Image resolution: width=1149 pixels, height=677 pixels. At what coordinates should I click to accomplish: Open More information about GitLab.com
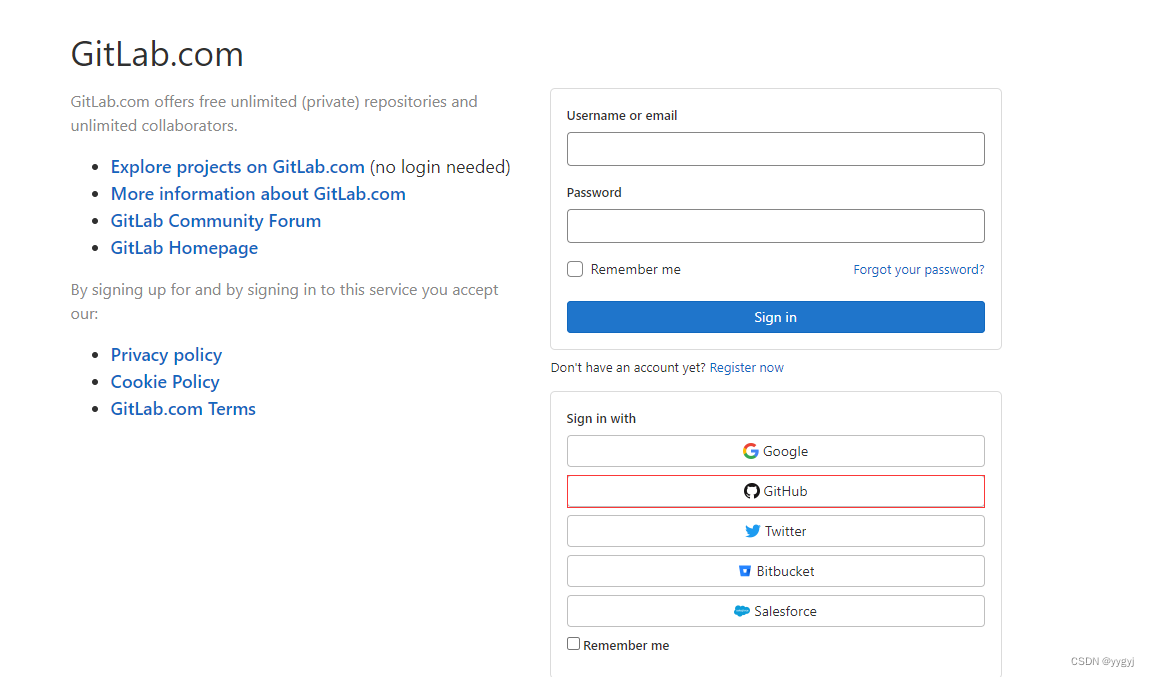[258, 194]
